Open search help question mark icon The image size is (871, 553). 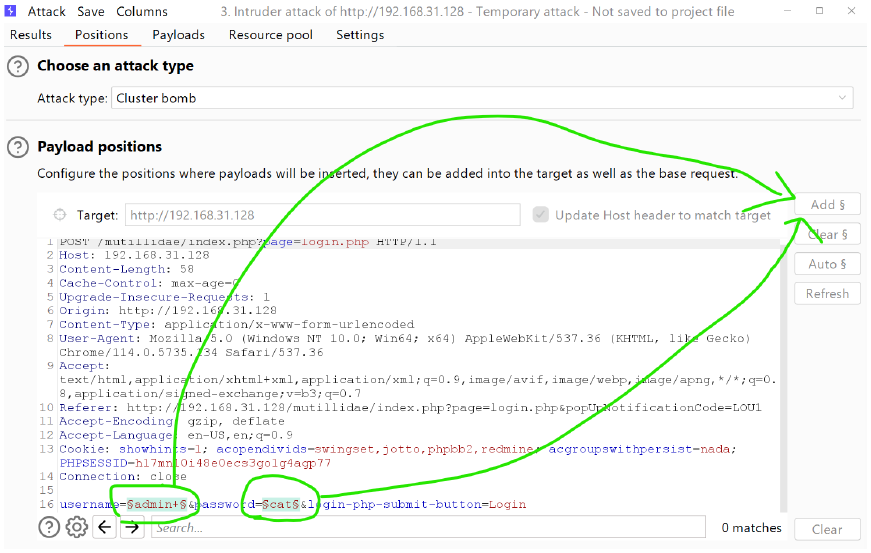(49, 527)
